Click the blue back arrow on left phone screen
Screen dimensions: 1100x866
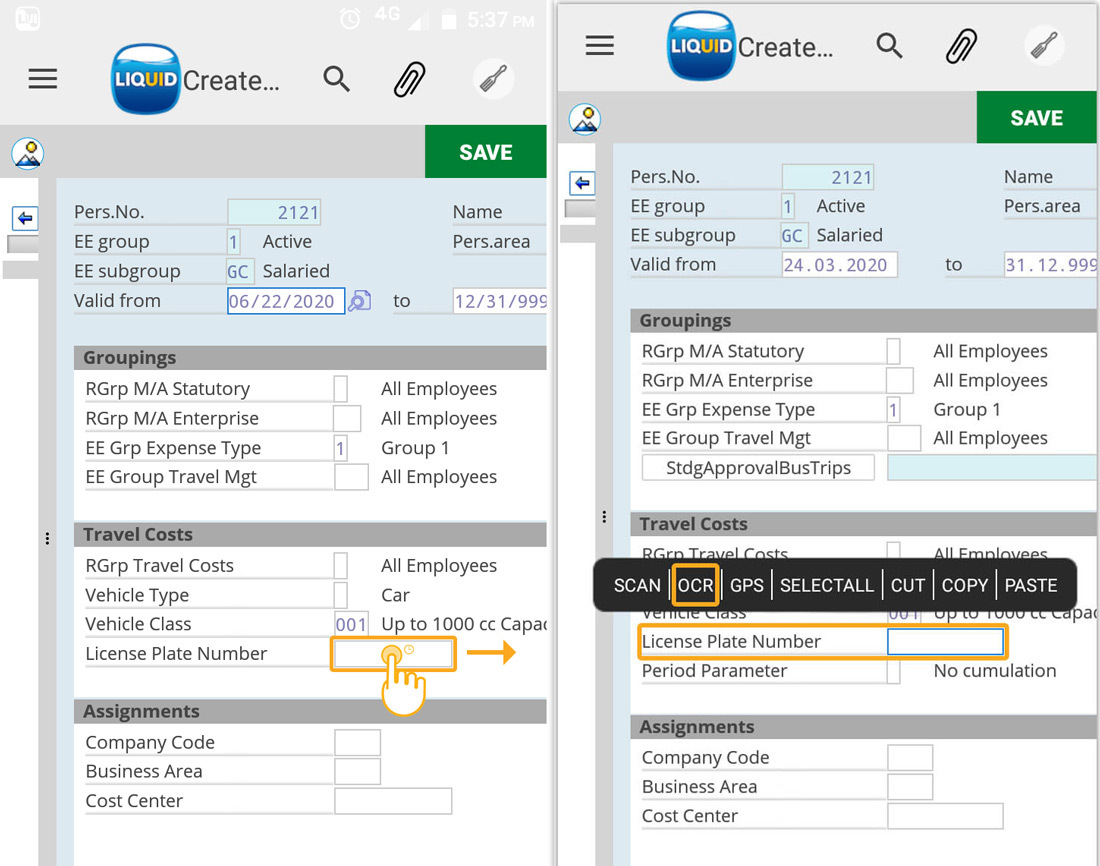[x=25, y=218]
